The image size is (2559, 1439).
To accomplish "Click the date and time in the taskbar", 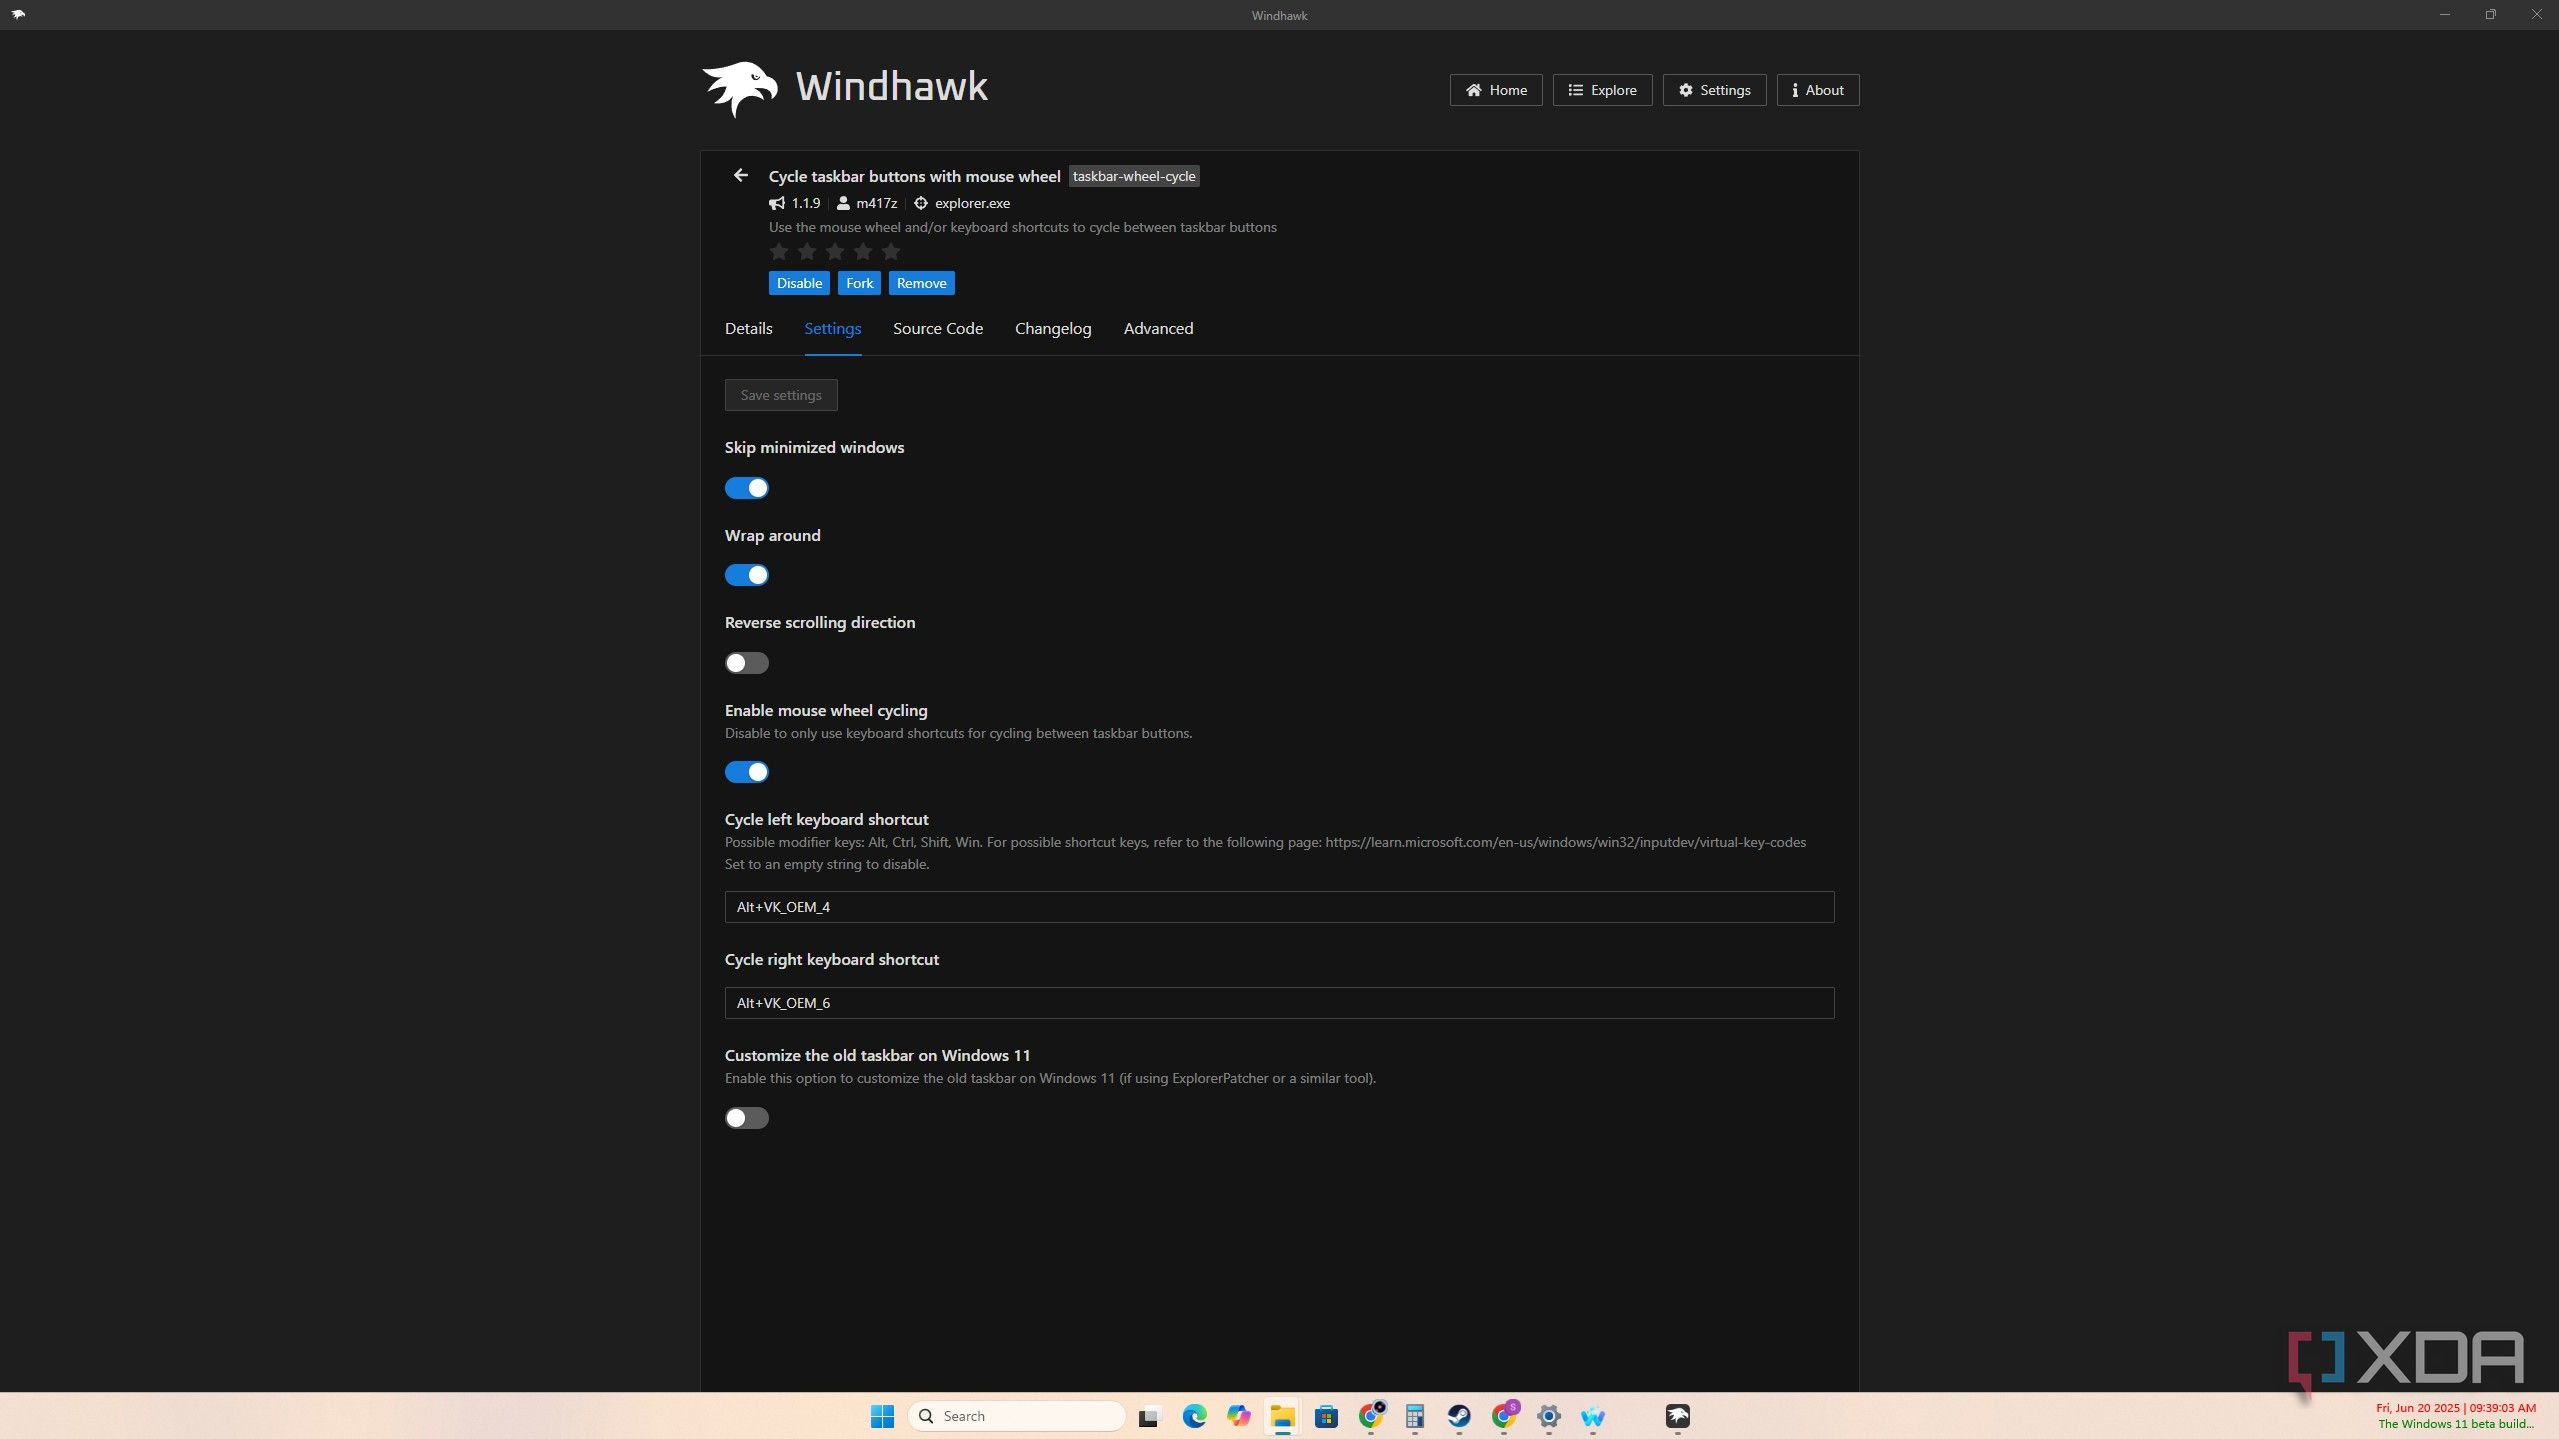I will point(2456,1408).
